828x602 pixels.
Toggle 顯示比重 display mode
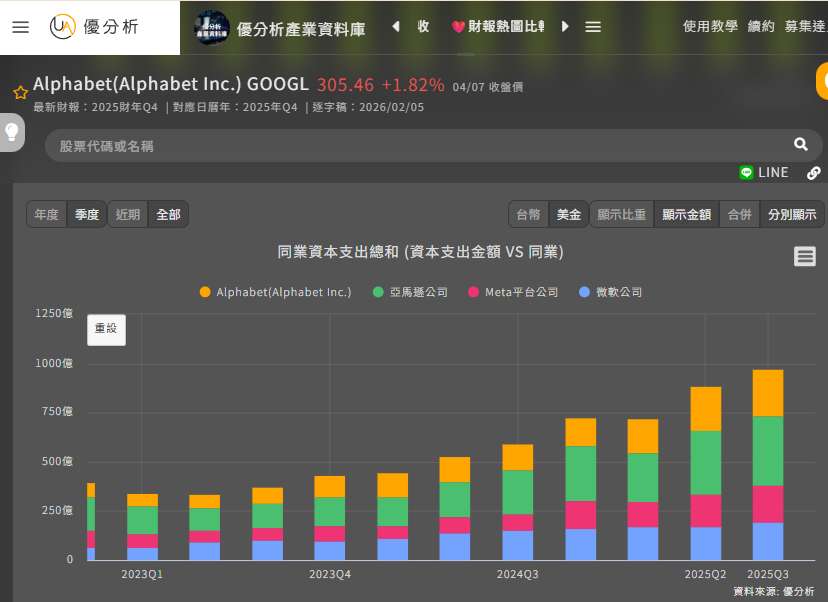621,214
